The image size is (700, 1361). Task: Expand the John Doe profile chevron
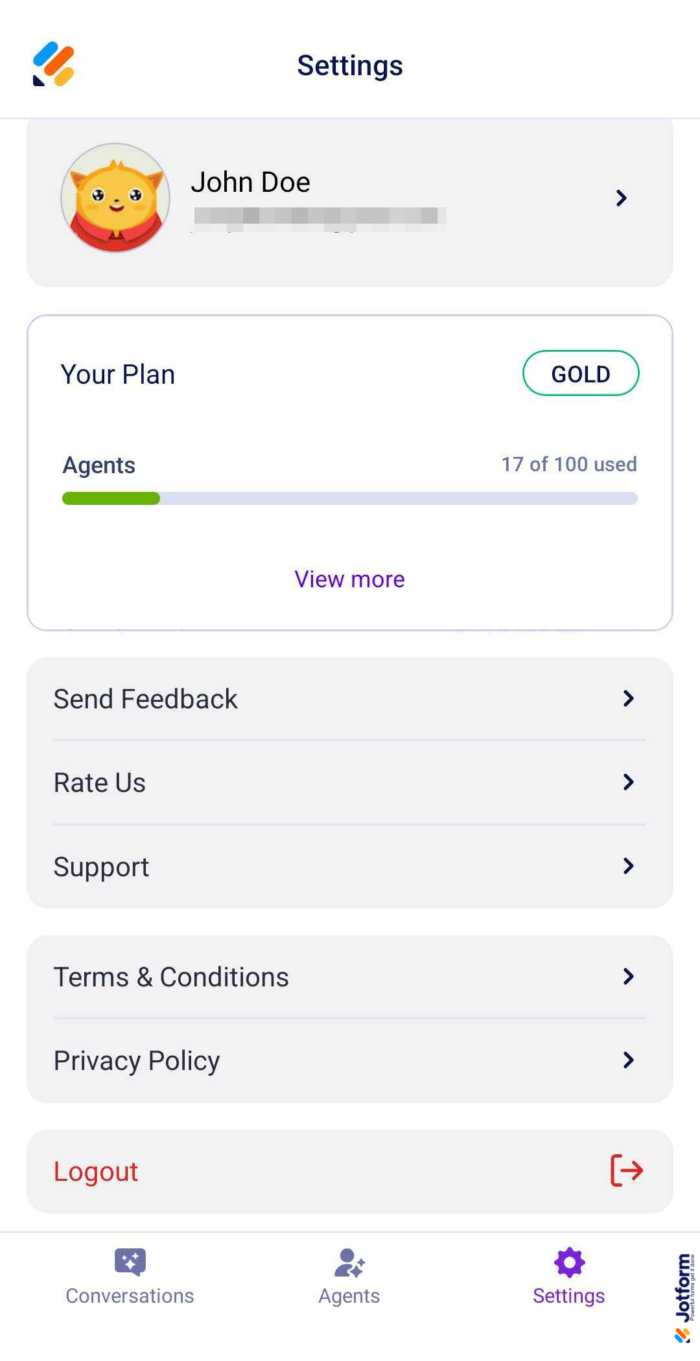[622, 198]
